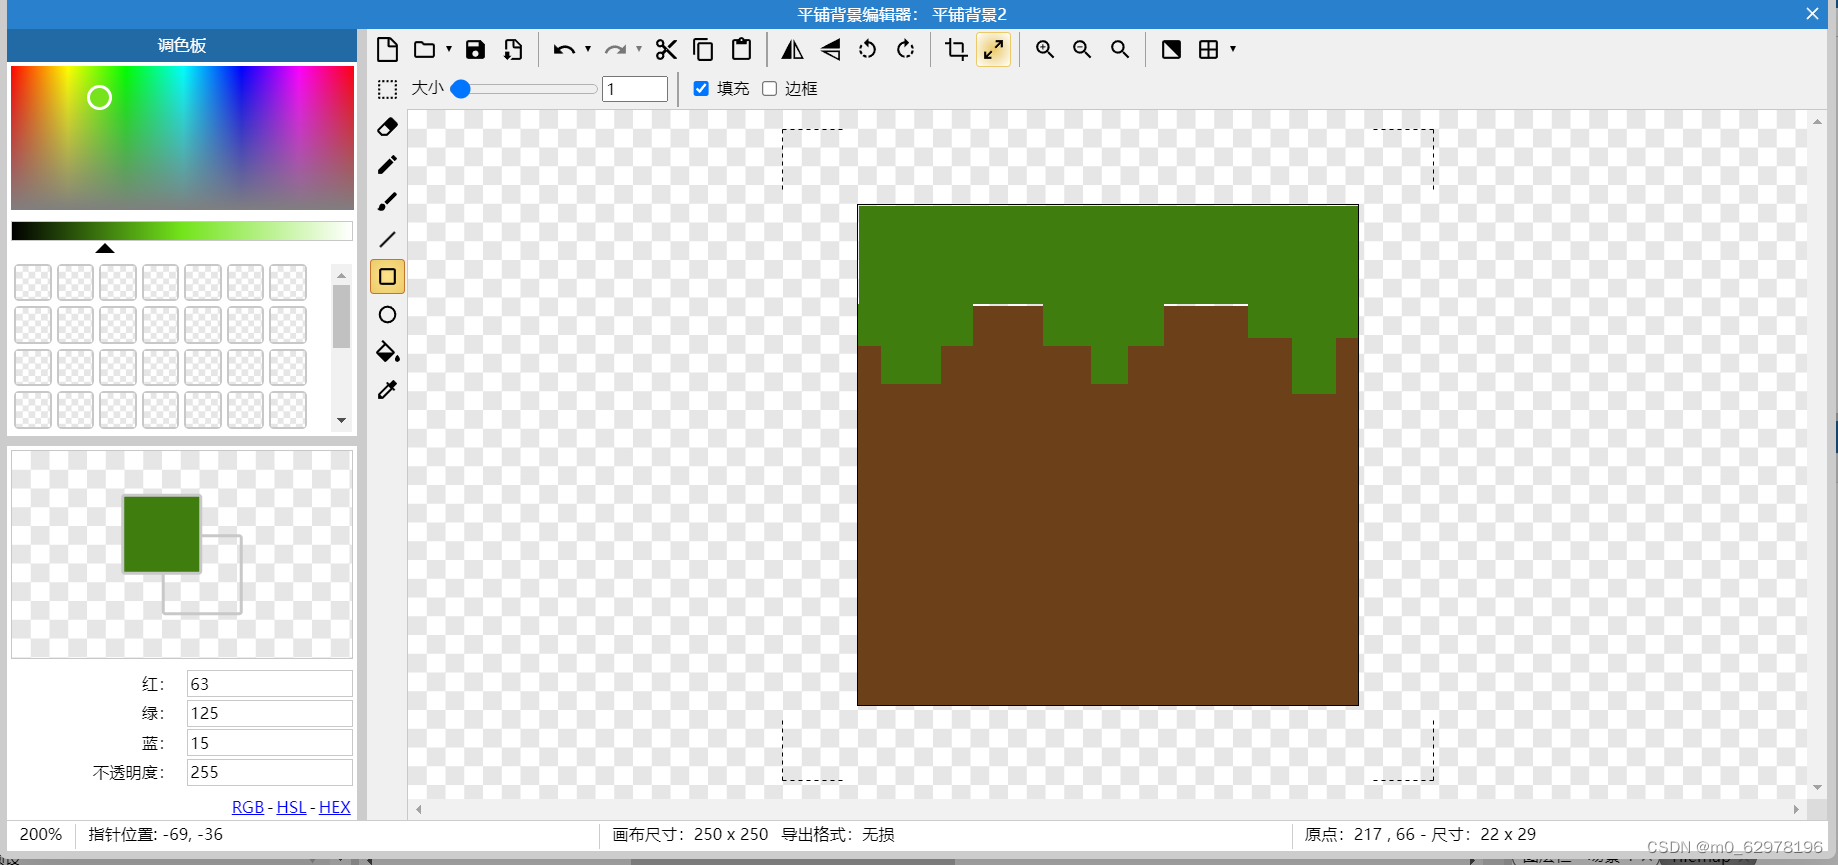1838x865 pixels.
Task: Toggle the transparency background icon
Action: (x=1171, y=49)
